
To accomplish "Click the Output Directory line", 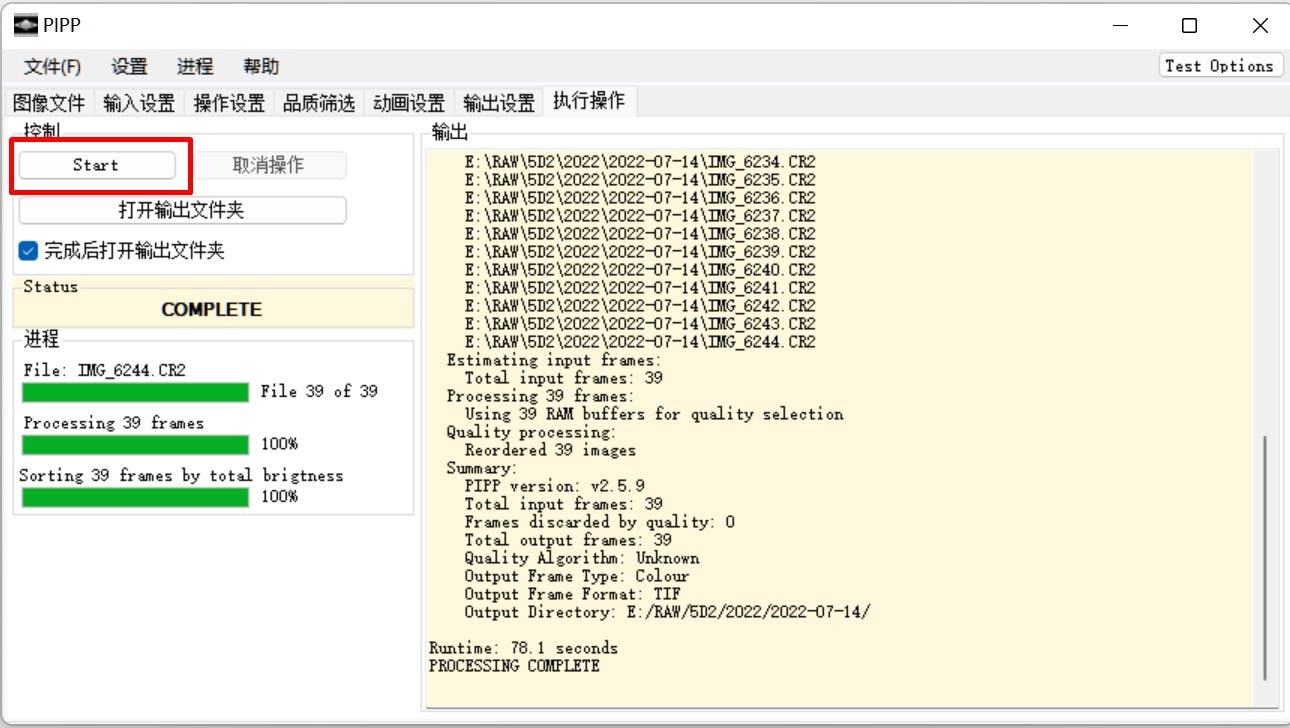I will tap(667, 612).
